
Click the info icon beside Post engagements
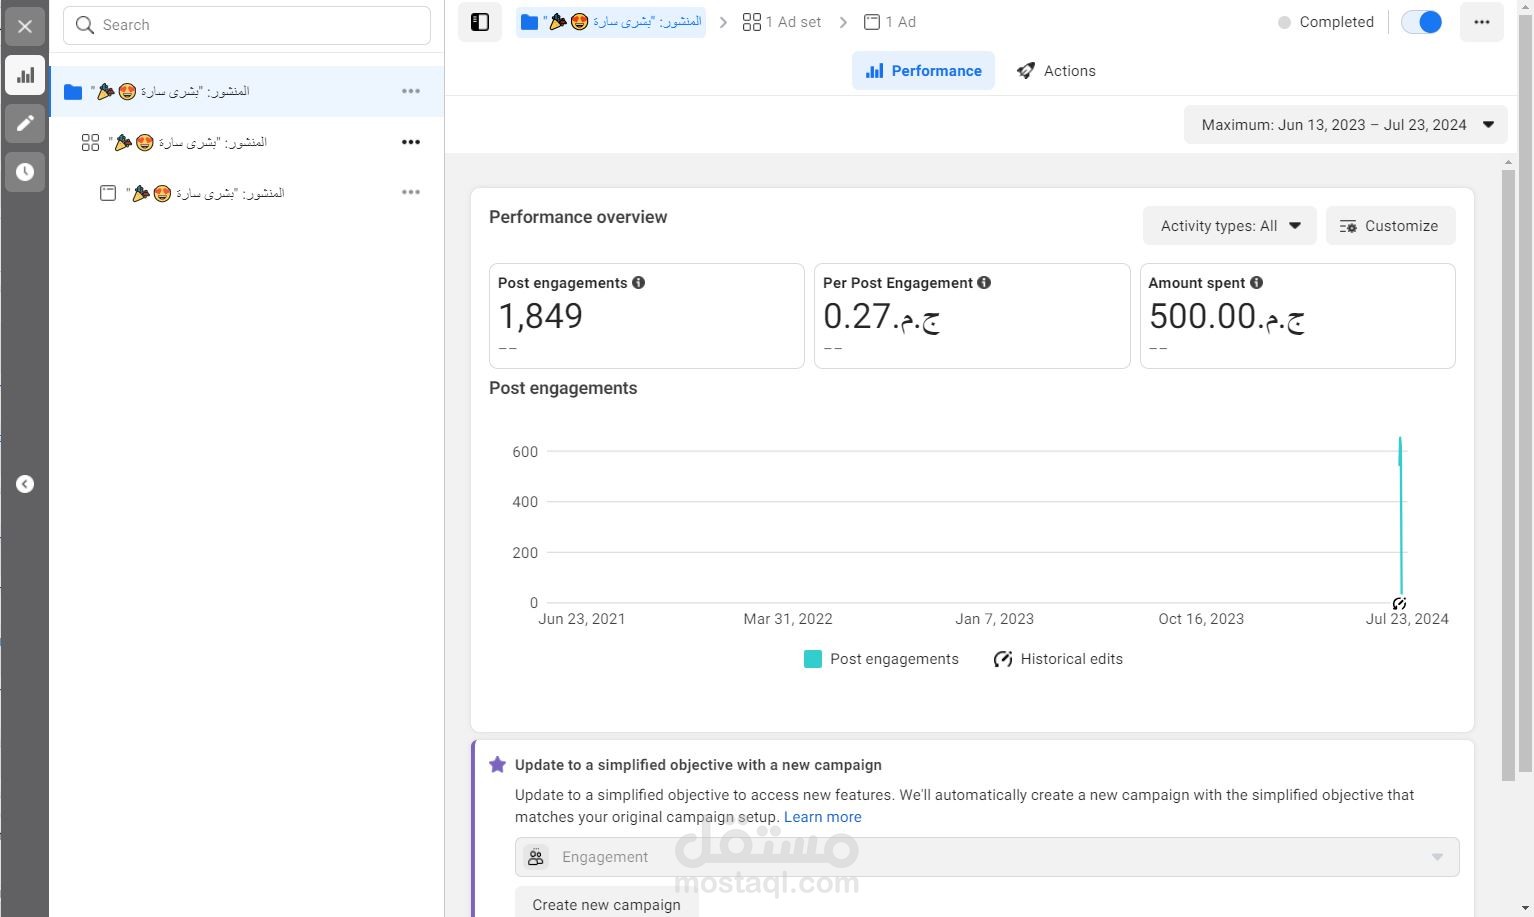639,283
